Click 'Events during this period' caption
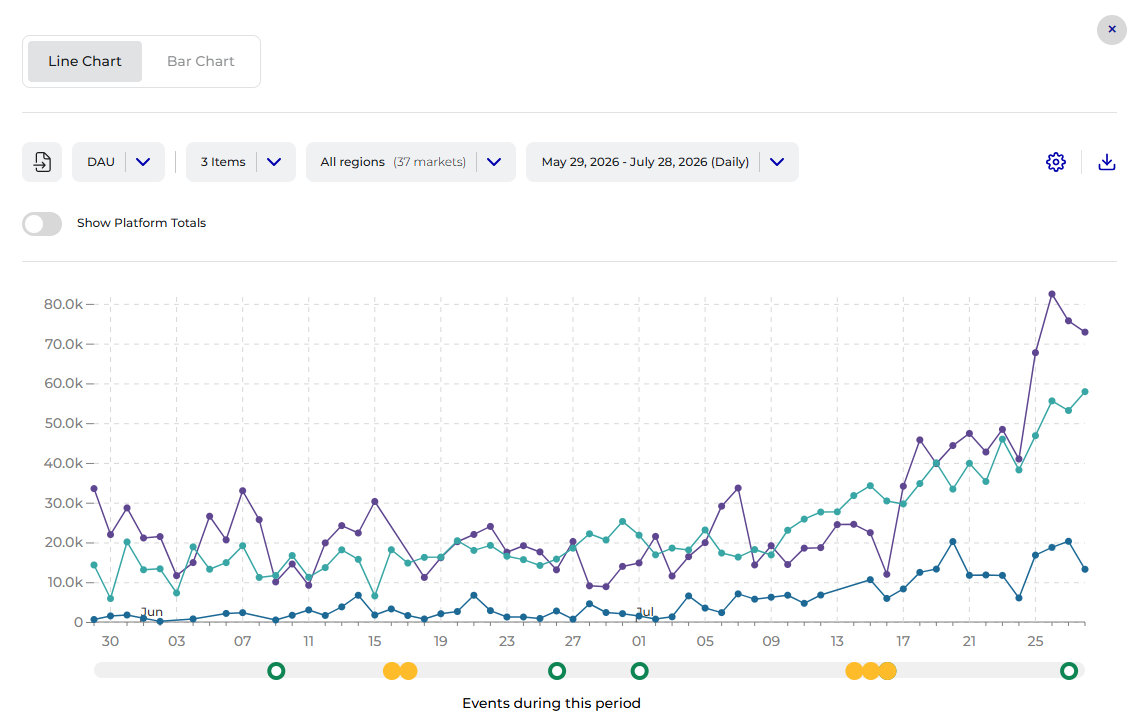This screenshot has width=1128, height=723. coord(551,703)
